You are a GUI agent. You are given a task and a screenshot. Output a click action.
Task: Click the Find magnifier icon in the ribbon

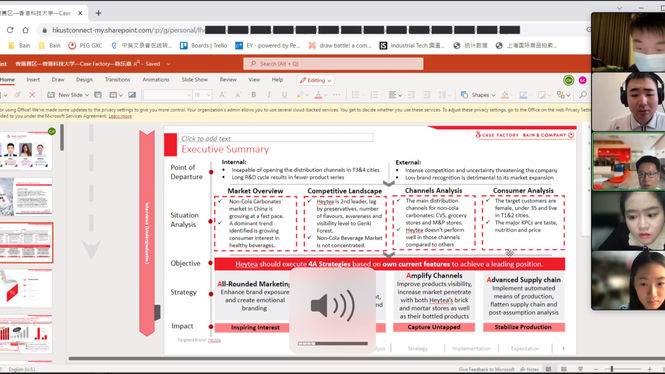pyautogui.click(x=583, y=95)
